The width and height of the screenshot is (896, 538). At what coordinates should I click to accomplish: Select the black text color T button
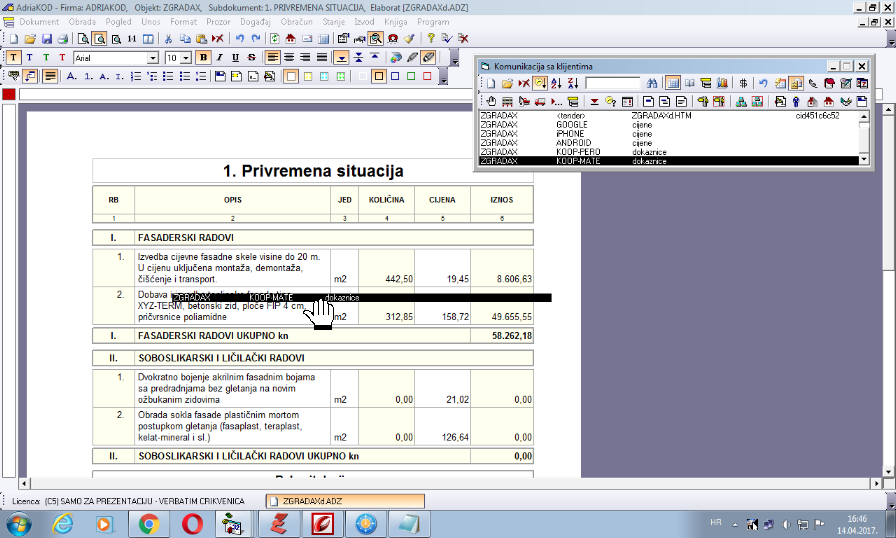tap(13, 58)
